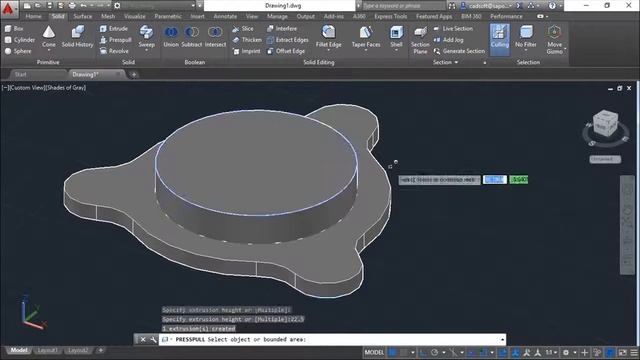Select the Box primitive tool
The height and width of the screenshot is (360, 640).
pos(14,29)
